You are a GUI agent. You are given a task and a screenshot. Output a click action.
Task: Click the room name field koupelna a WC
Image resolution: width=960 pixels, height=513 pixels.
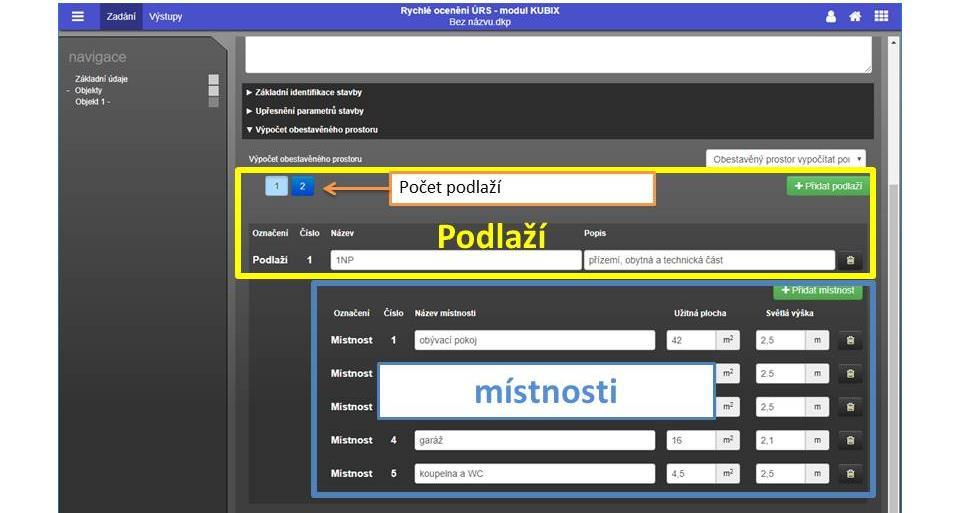(x=534, y=473)
